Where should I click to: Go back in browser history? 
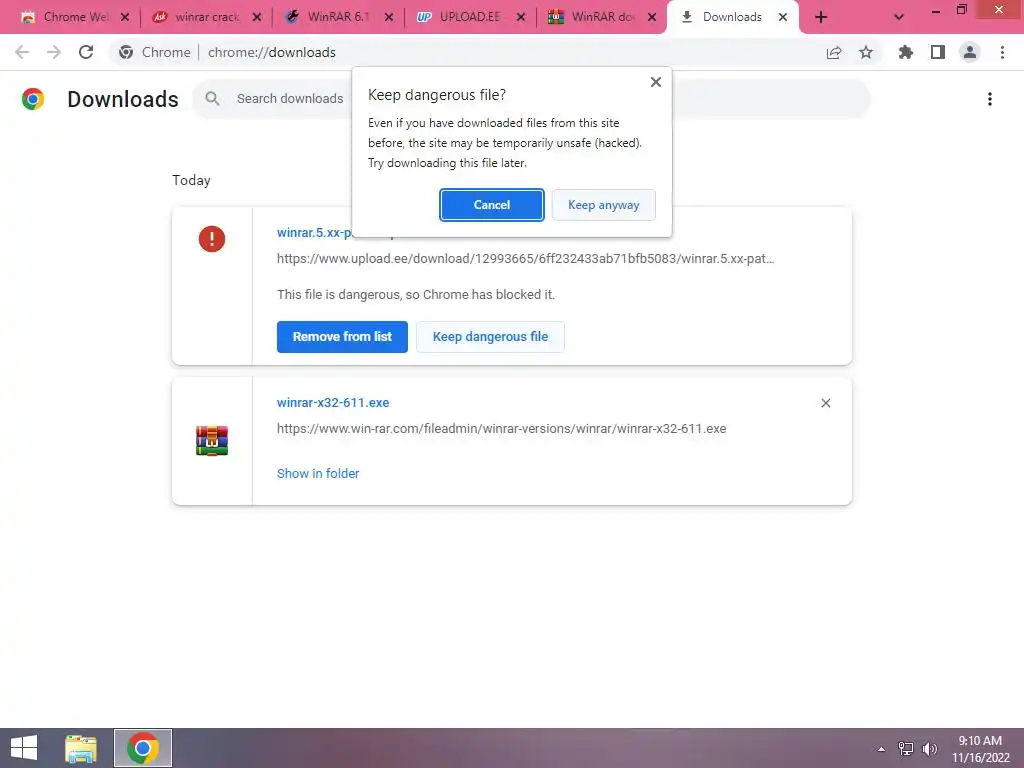(22, 52)
